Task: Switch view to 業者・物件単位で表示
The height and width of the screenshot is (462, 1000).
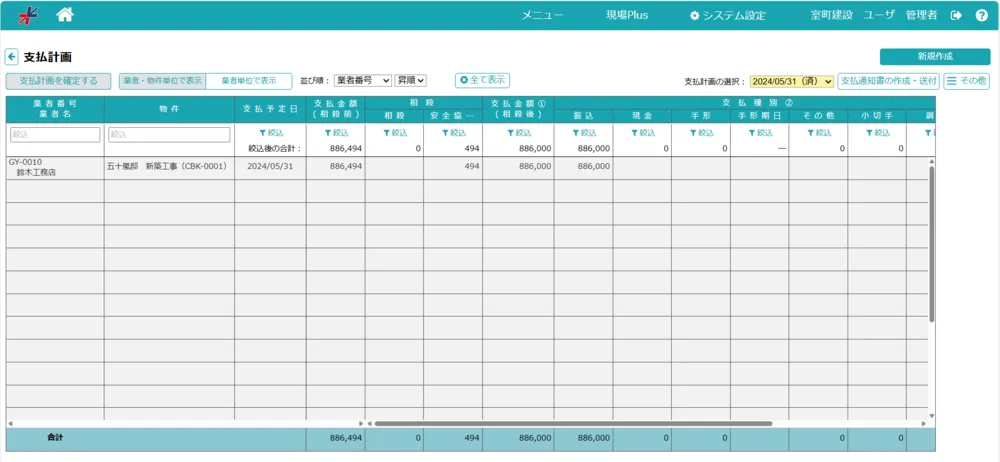Action: tap(162, 81)
